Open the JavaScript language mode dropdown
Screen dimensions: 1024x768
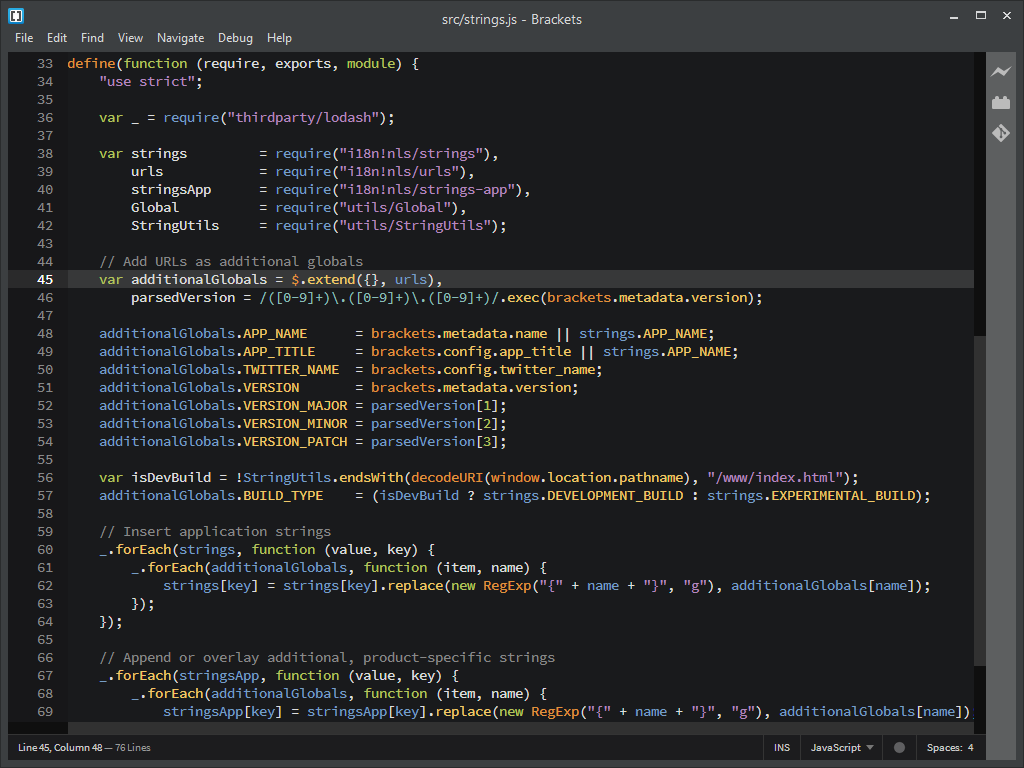tap(842, 748)
